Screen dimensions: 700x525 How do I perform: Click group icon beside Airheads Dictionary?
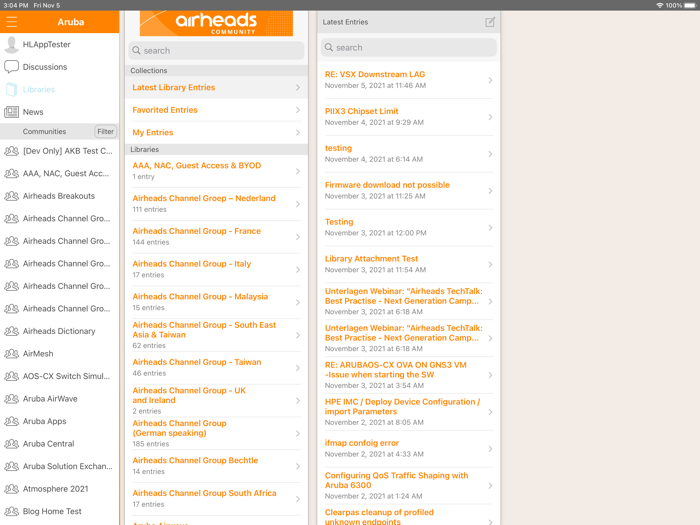[x=12, y=331]
